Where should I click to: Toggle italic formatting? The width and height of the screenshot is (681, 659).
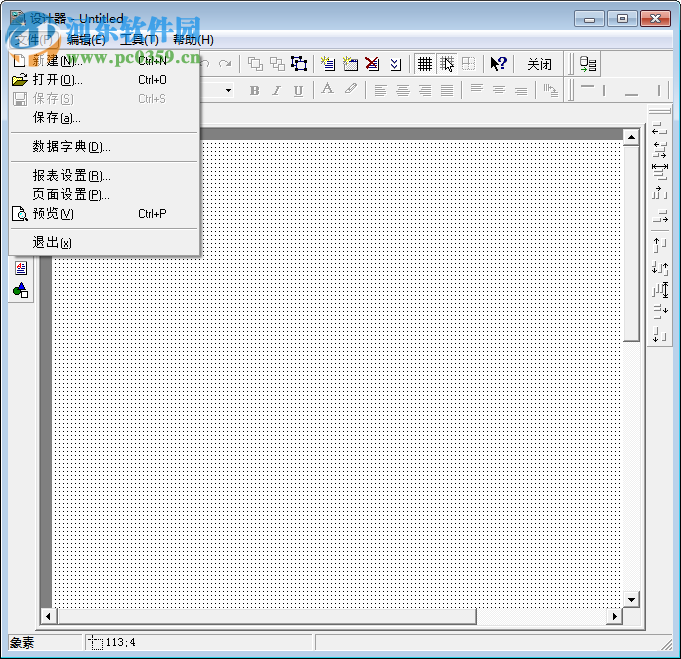pos(276,90)
